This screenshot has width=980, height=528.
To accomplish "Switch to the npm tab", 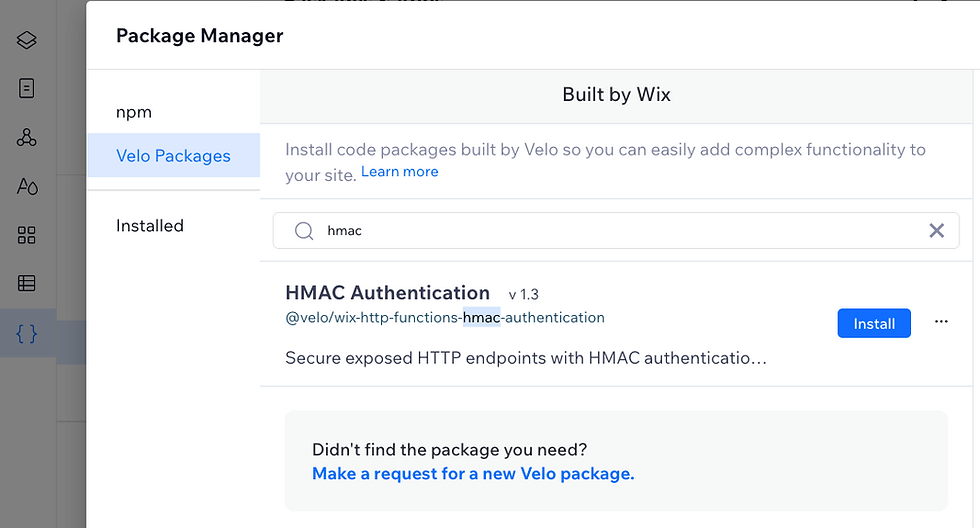I will [x=134, y=112].
